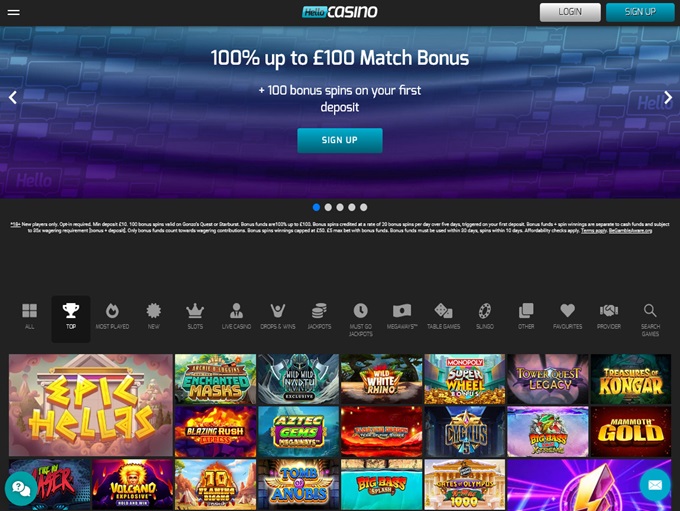Screen dimensions: 680x511
Task: Open the Provider filter category
Action: point(609,316)
